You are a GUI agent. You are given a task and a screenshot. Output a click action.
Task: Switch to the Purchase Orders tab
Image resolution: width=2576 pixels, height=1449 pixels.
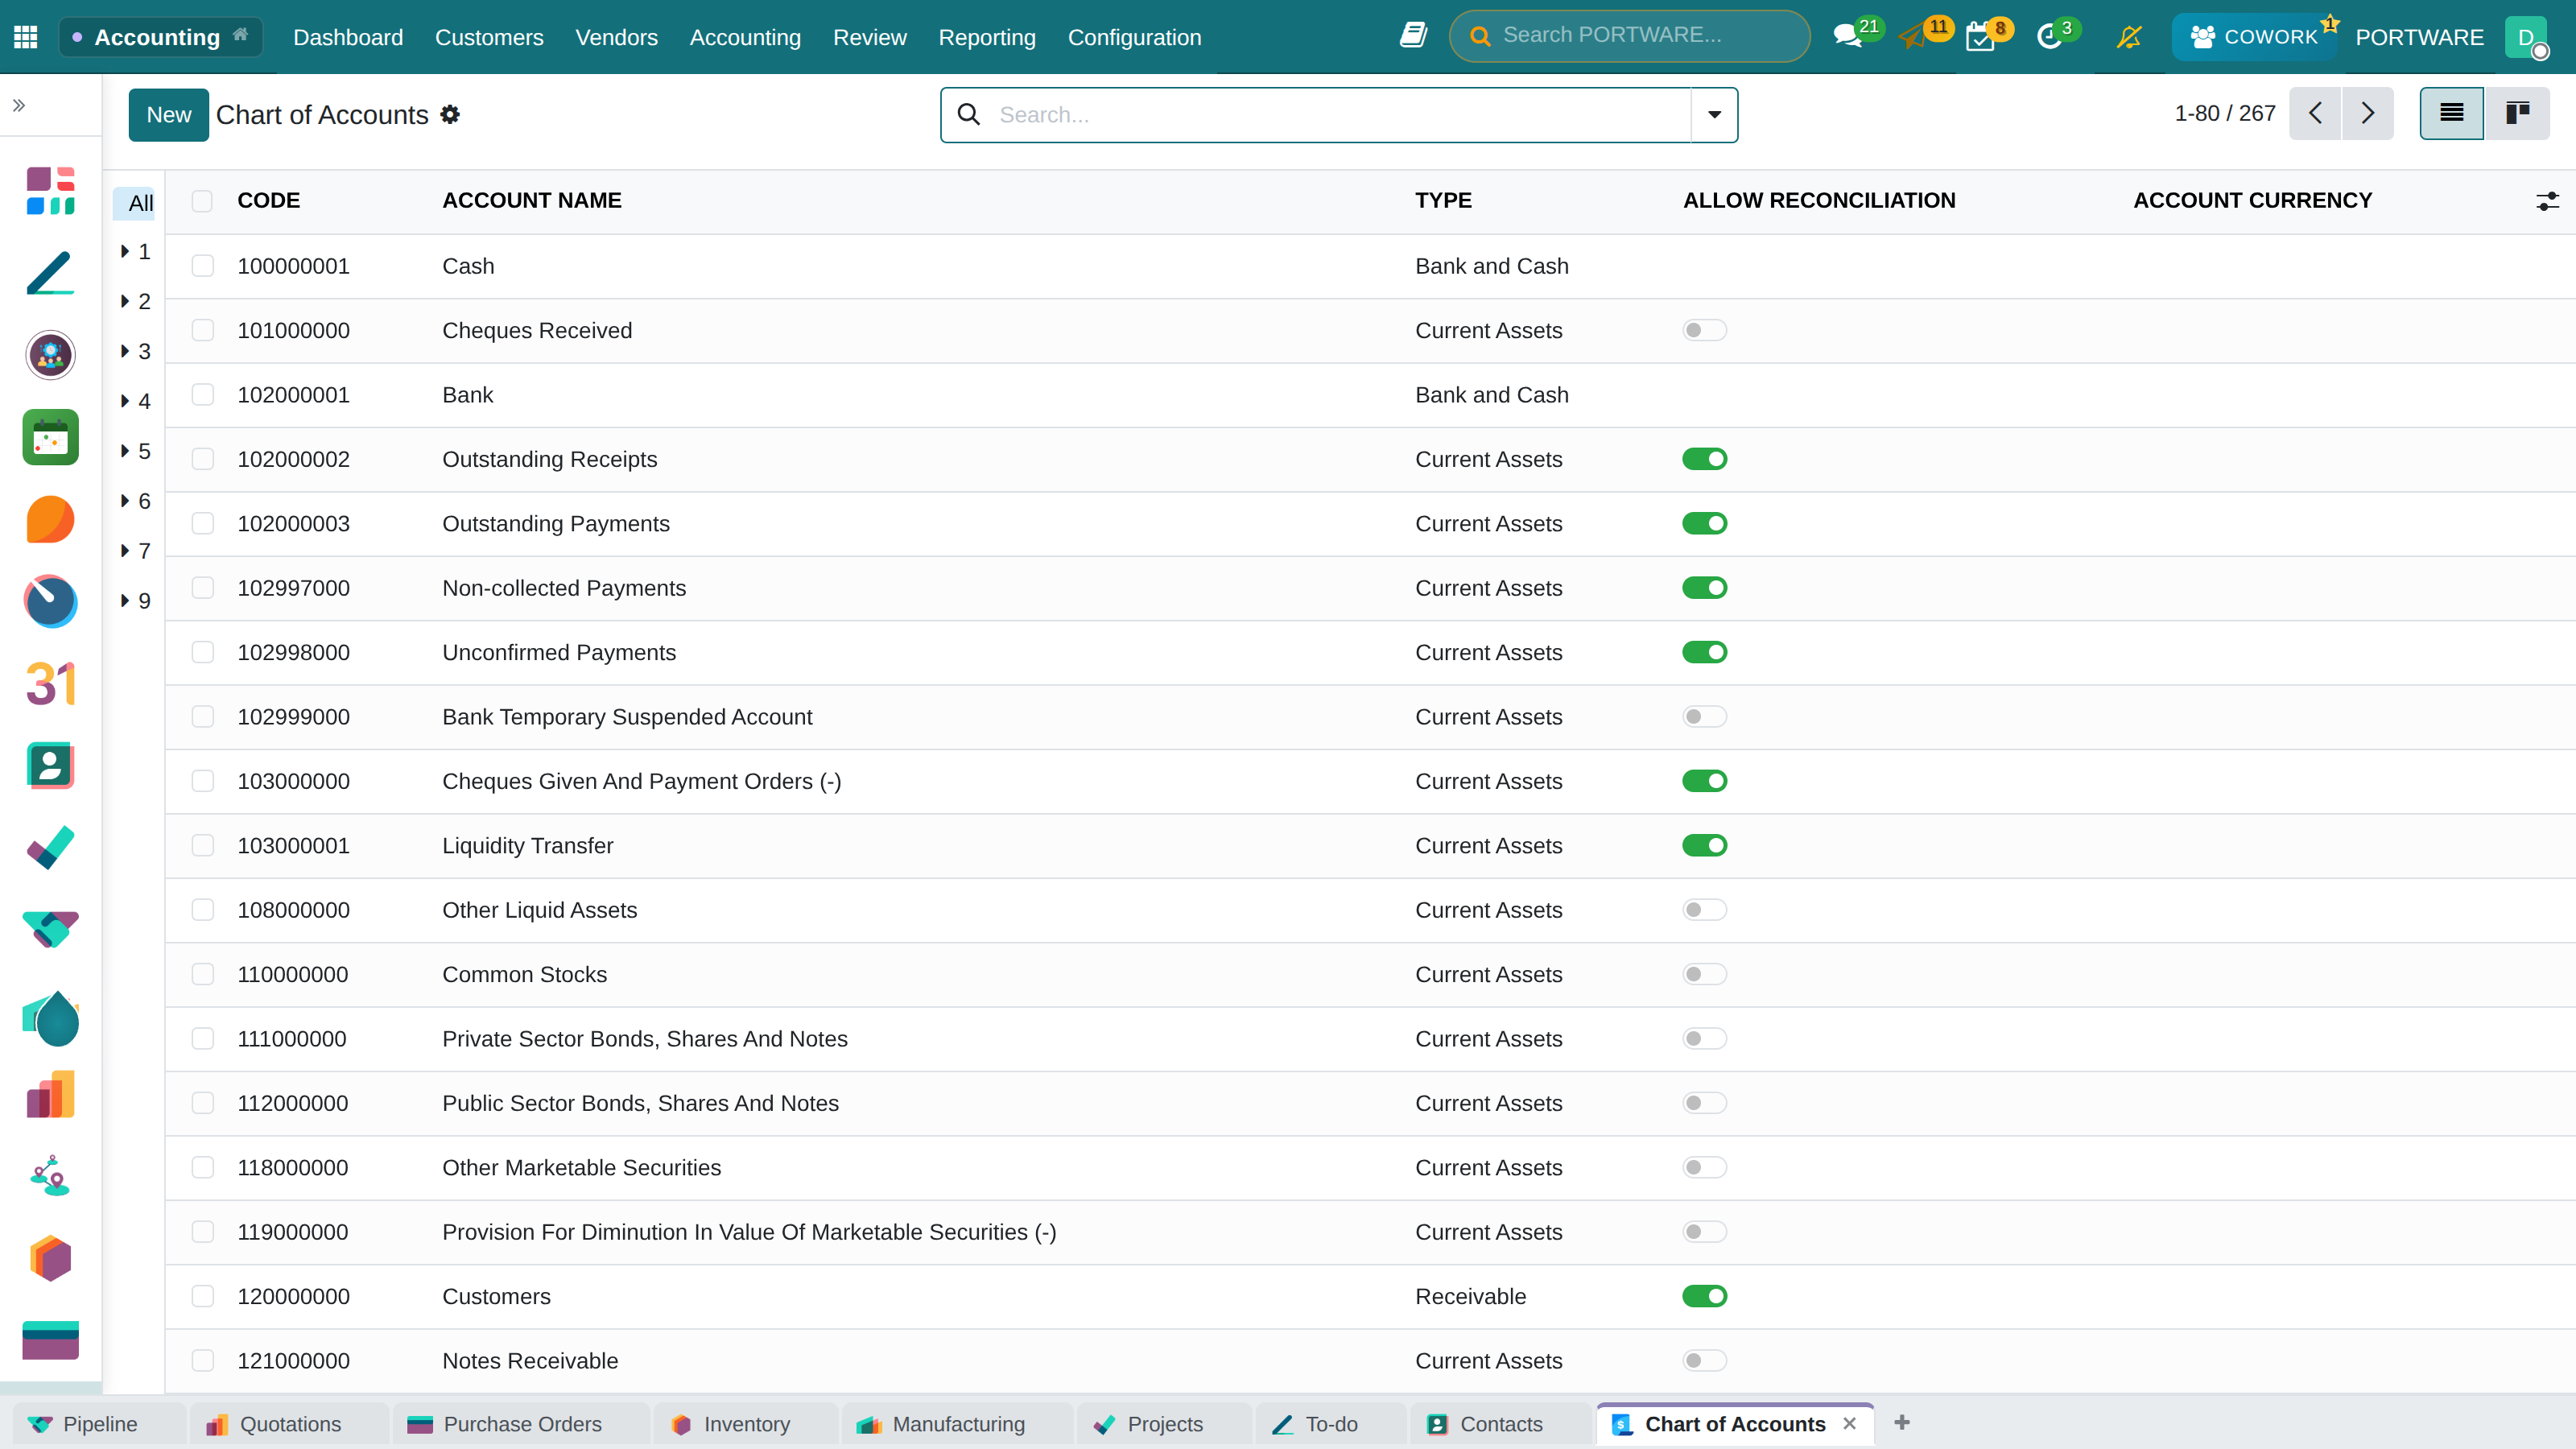tap(522, 1424)
